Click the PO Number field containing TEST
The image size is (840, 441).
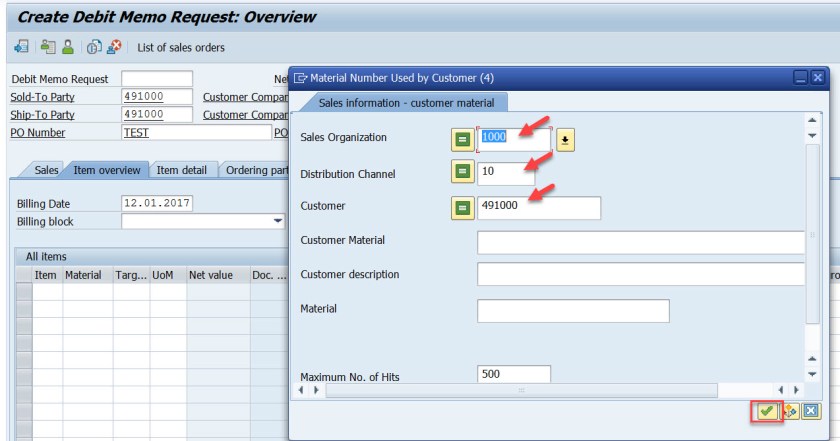point(196,132)
